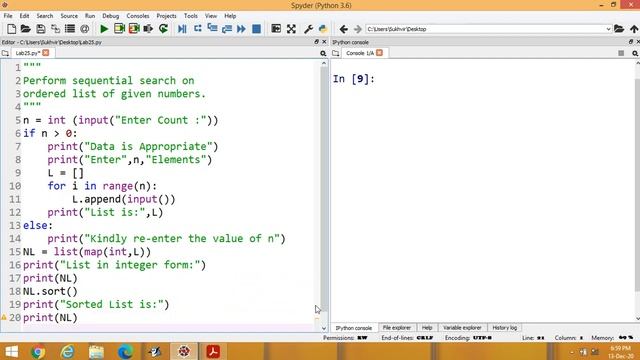The height and width of the screenshot is (360, 640).
Task: Switch to IPython console bottom tab
Action: (x=354, y=328)
